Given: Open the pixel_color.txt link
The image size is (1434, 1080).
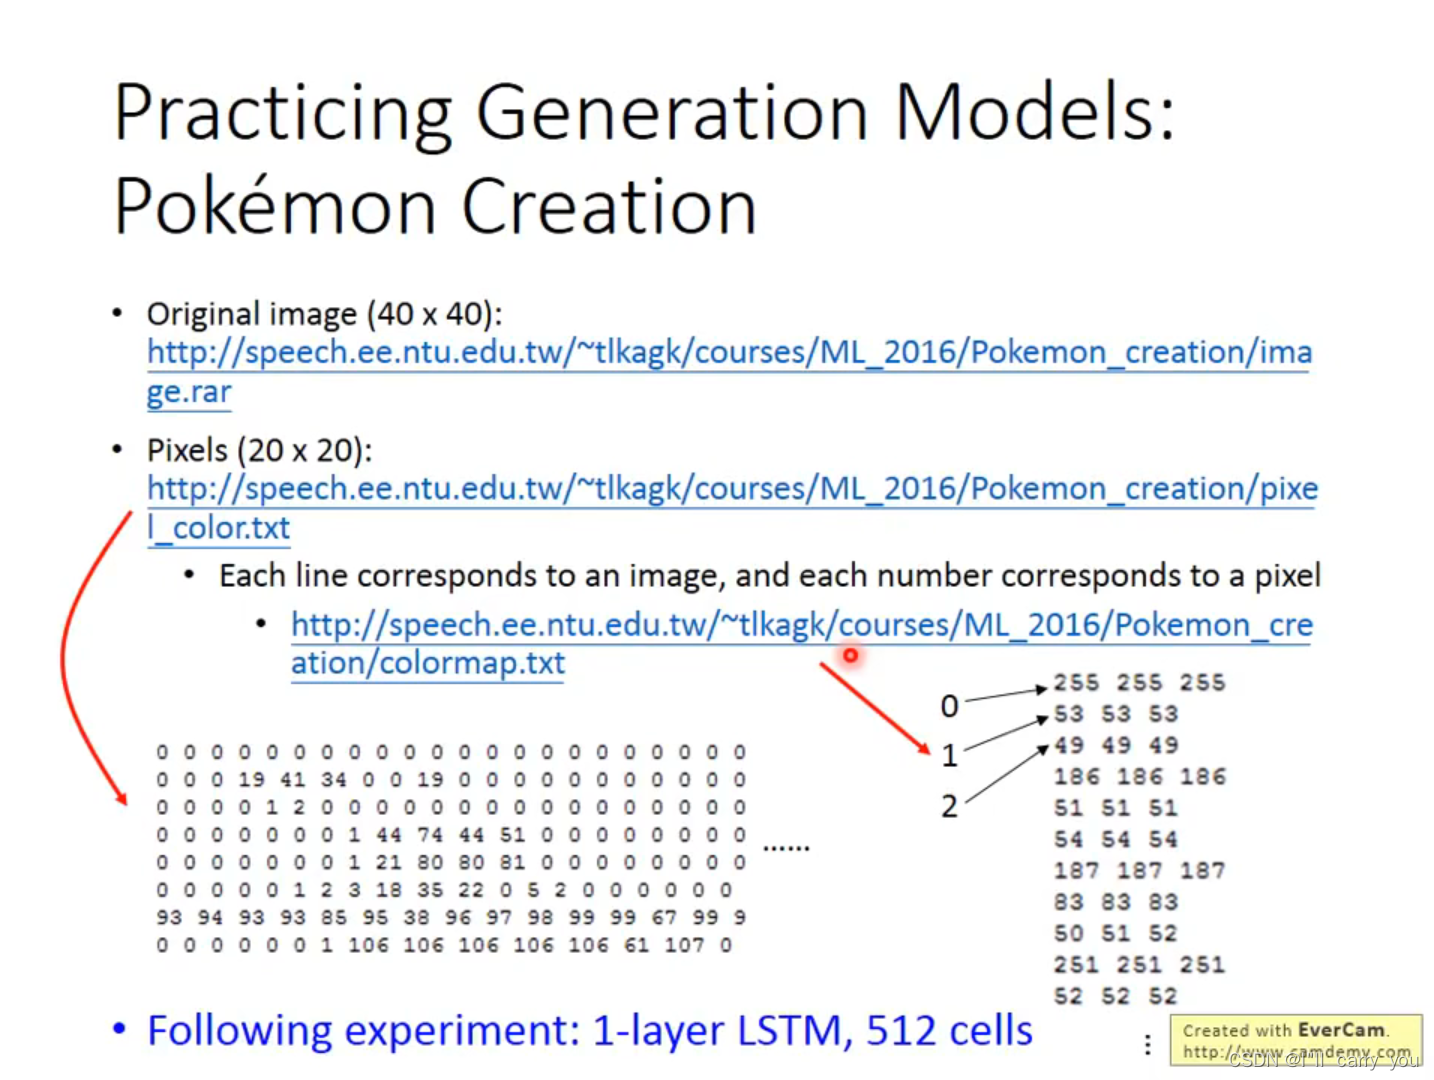Looking at the screenshot, I should coord(732,507).
